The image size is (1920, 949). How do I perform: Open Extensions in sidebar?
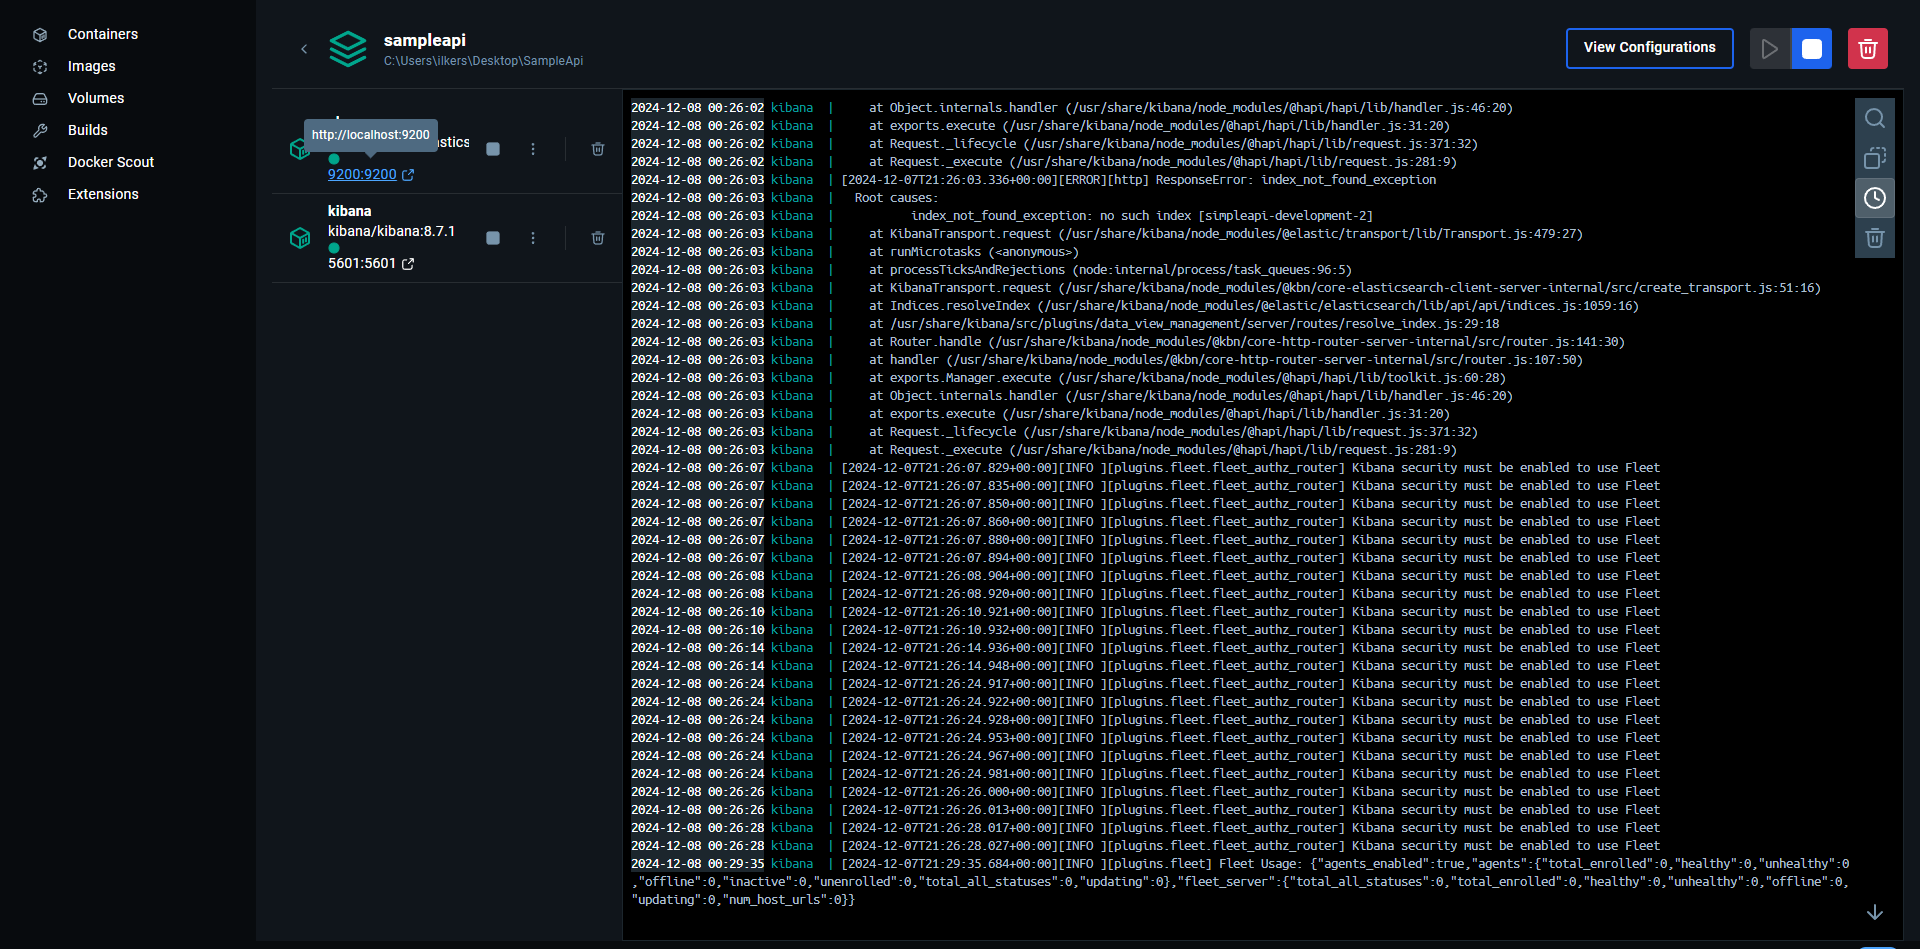(x=103, y=194)
